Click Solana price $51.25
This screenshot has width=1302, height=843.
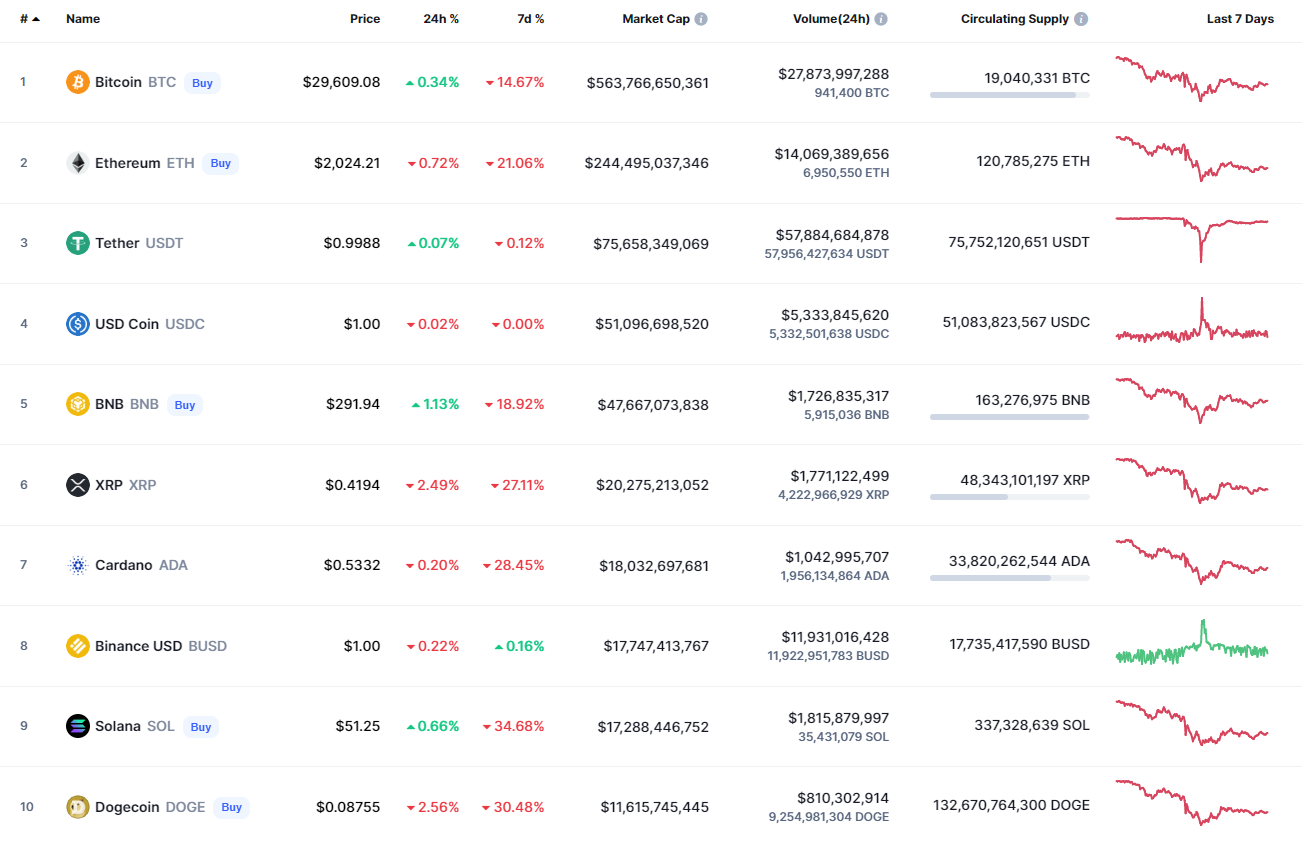[358, 726]
